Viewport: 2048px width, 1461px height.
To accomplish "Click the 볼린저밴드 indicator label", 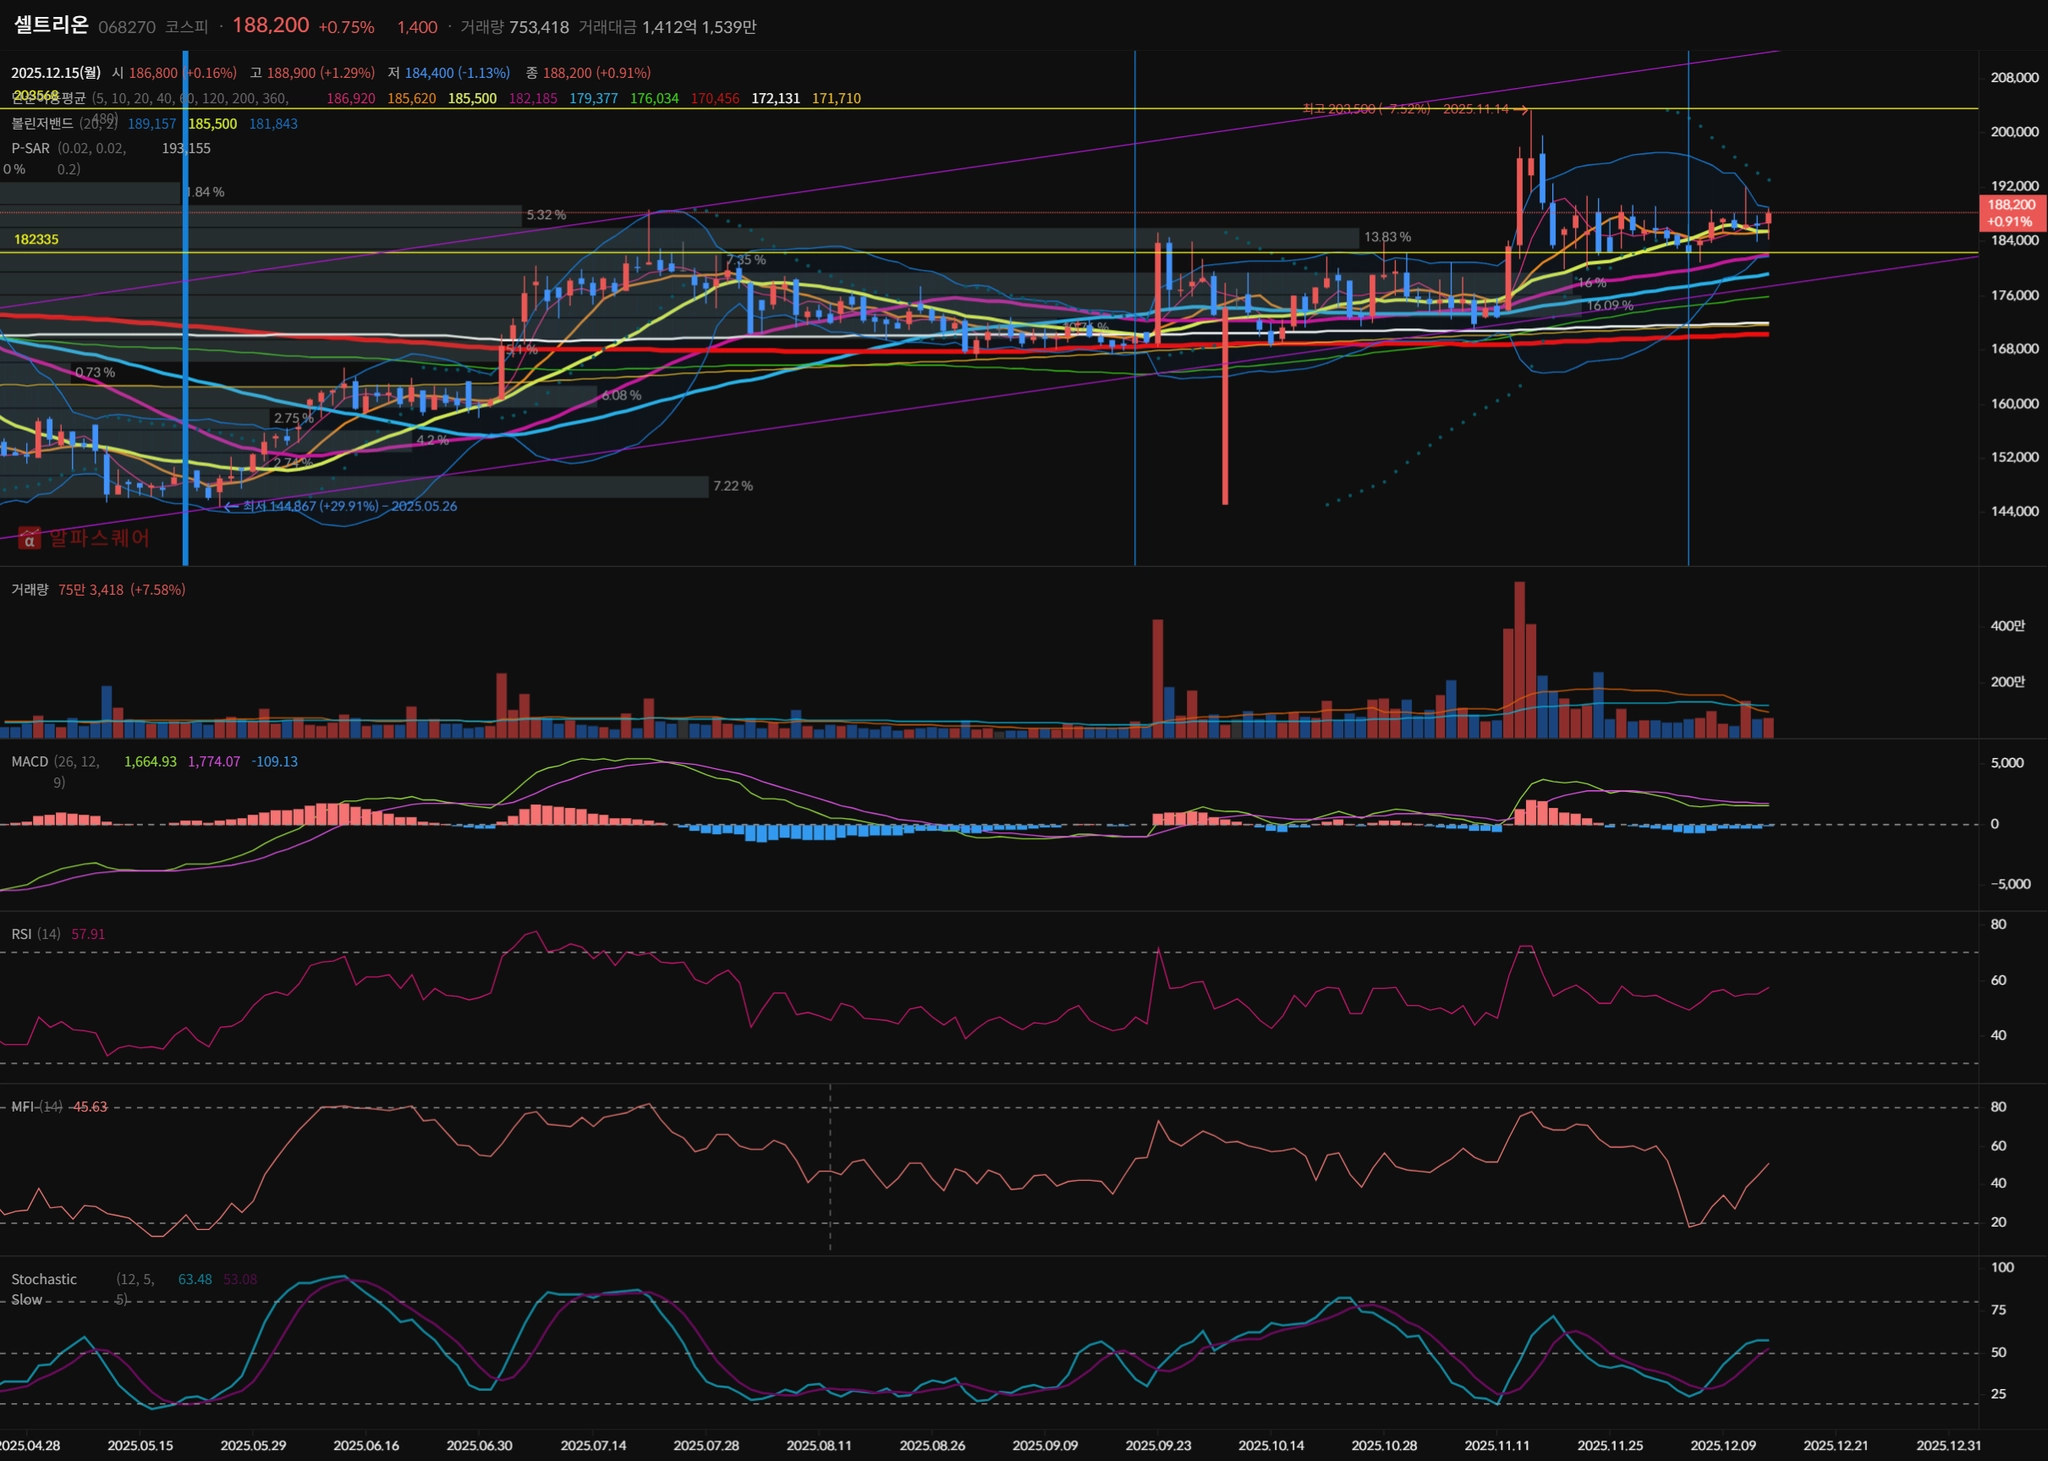I will click(x=42, y=123).
